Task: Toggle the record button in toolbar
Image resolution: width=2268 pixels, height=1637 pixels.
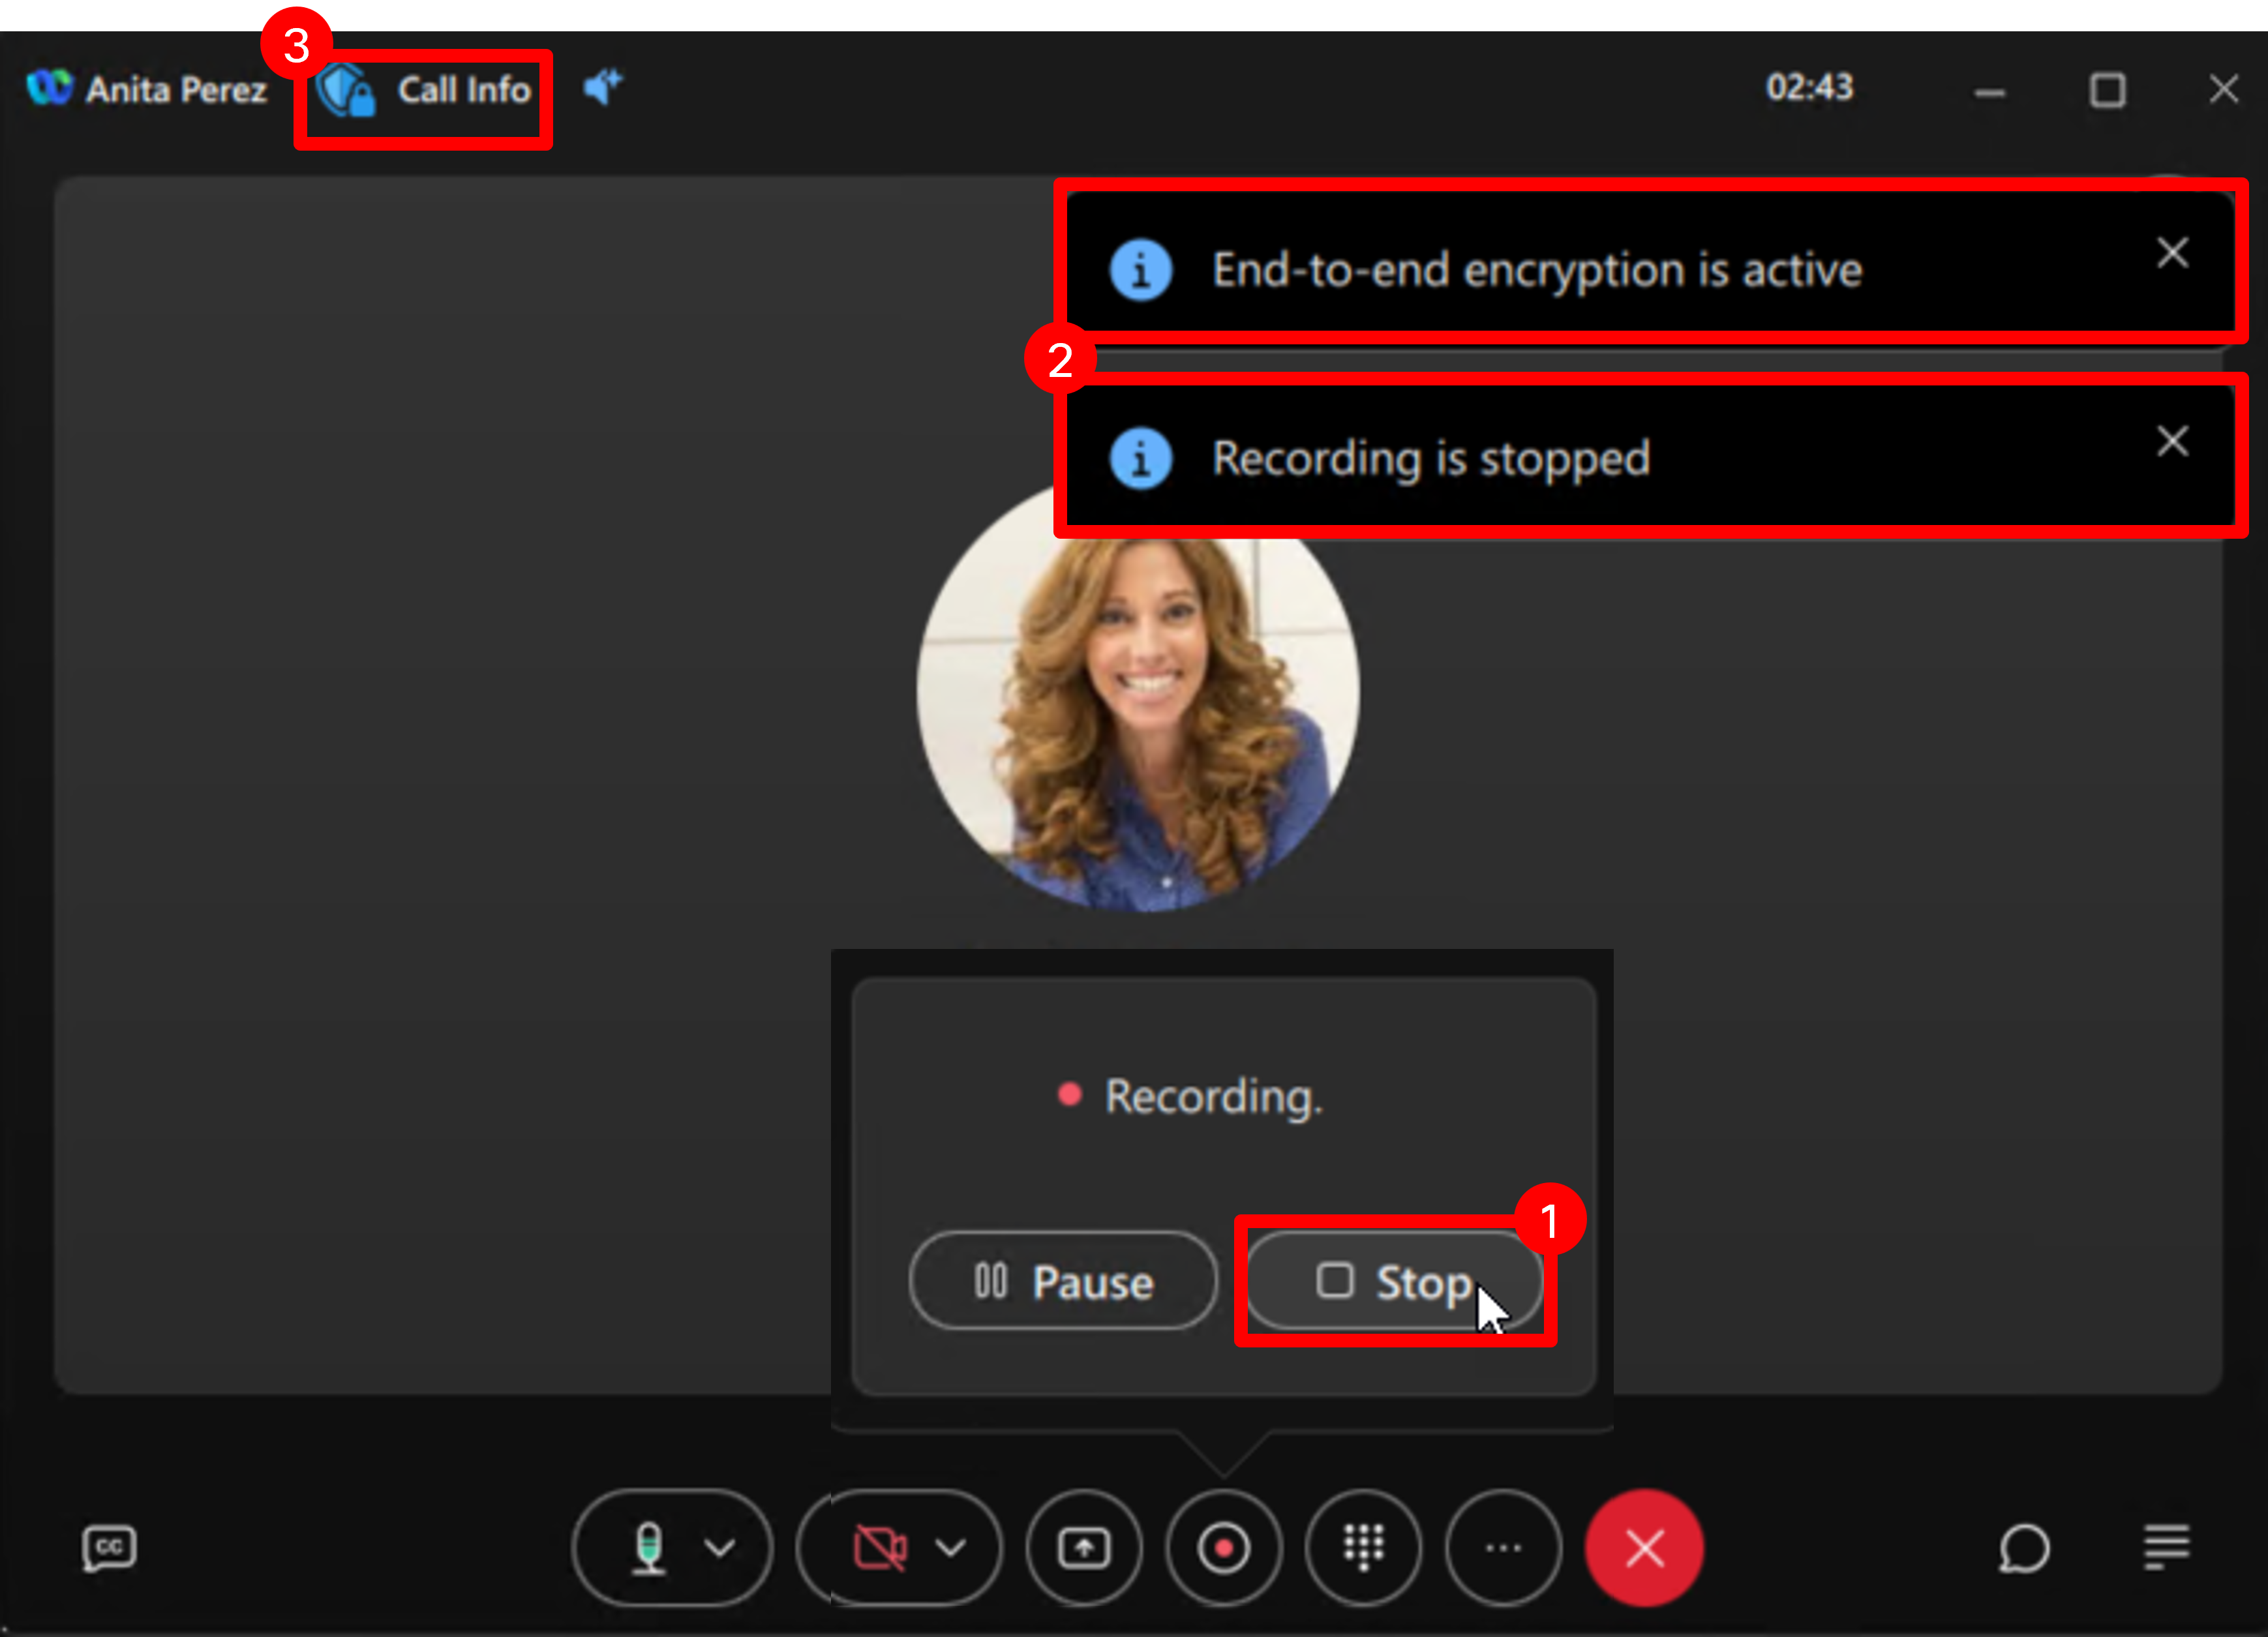Action: (x=1223, y=1547)
